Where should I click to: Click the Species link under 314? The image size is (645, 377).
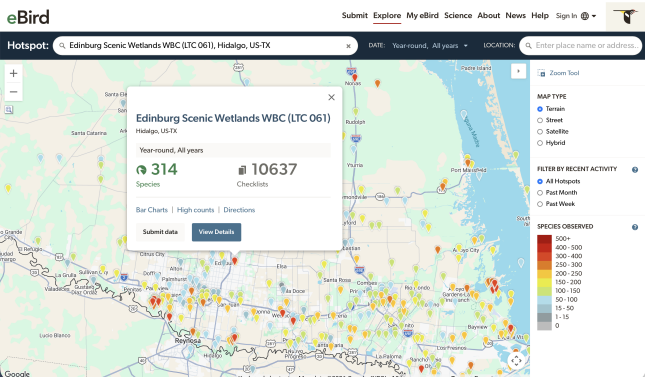coord(148,184)
